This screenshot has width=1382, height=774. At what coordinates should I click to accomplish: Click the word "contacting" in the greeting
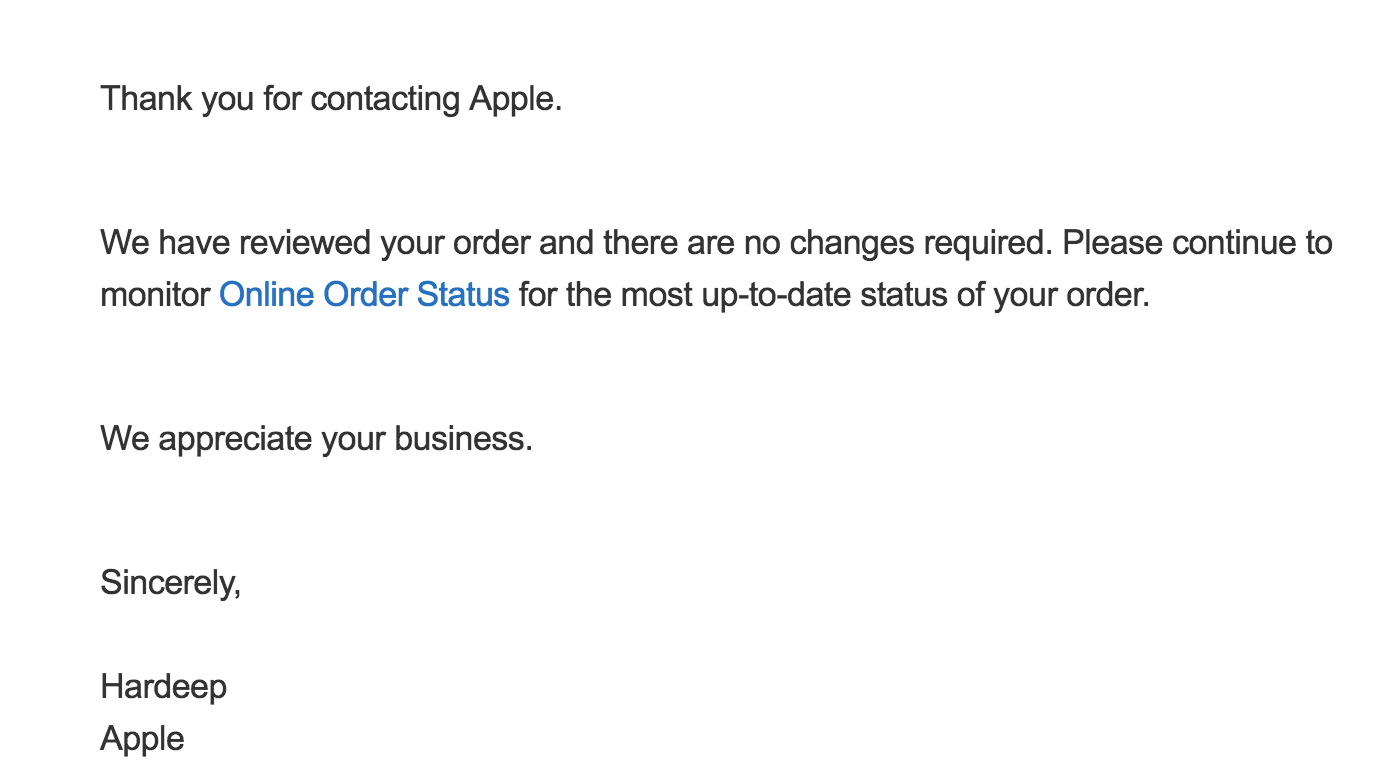385,99
